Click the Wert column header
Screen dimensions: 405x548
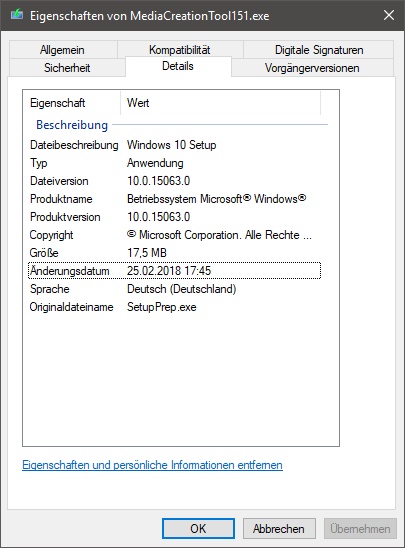coord(220,103)
